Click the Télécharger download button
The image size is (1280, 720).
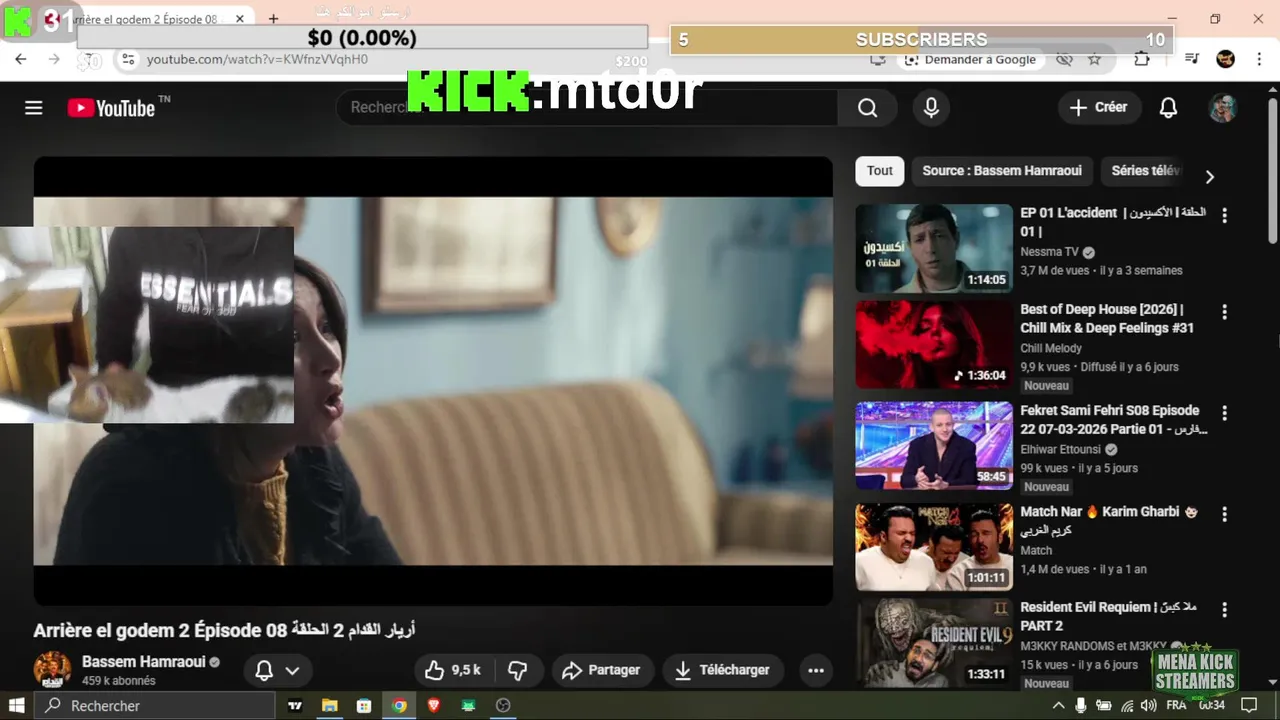pyautogui.click(x=722, y=670)
